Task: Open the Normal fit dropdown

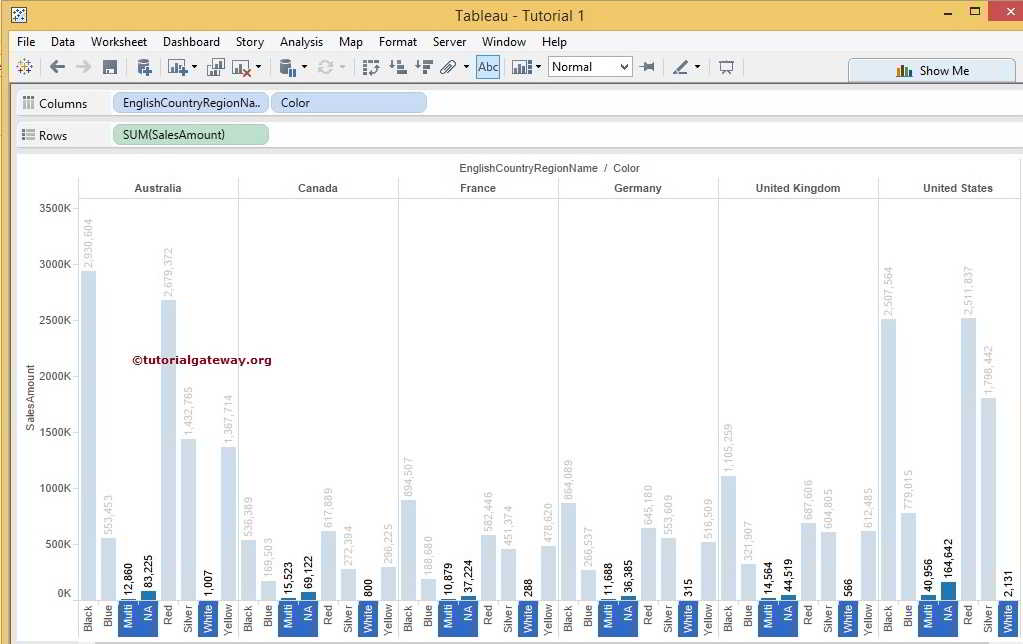Action: tap(626, 67)
